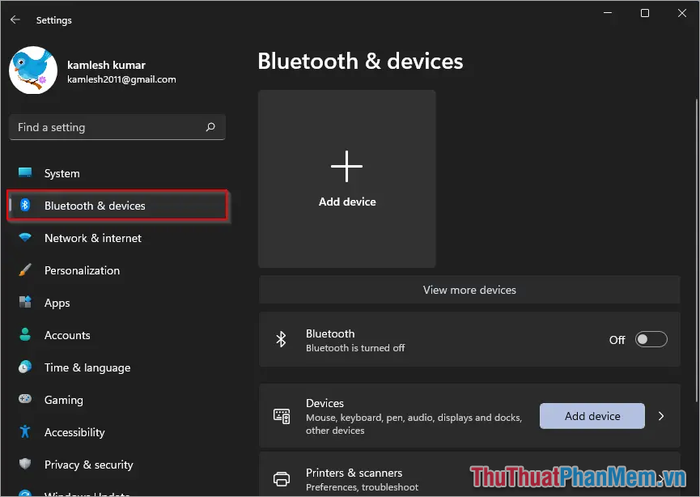Open Personalization label in the sidebar
The width and height of the screenshot is (700, 497).
click(82, 271)
